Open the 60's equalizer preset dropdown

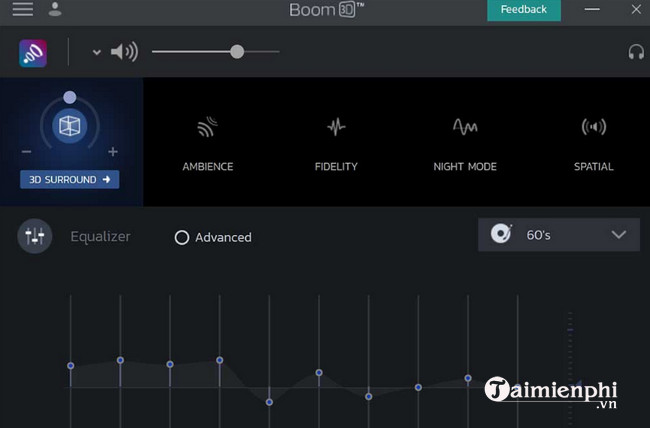[x=559, y=235]
